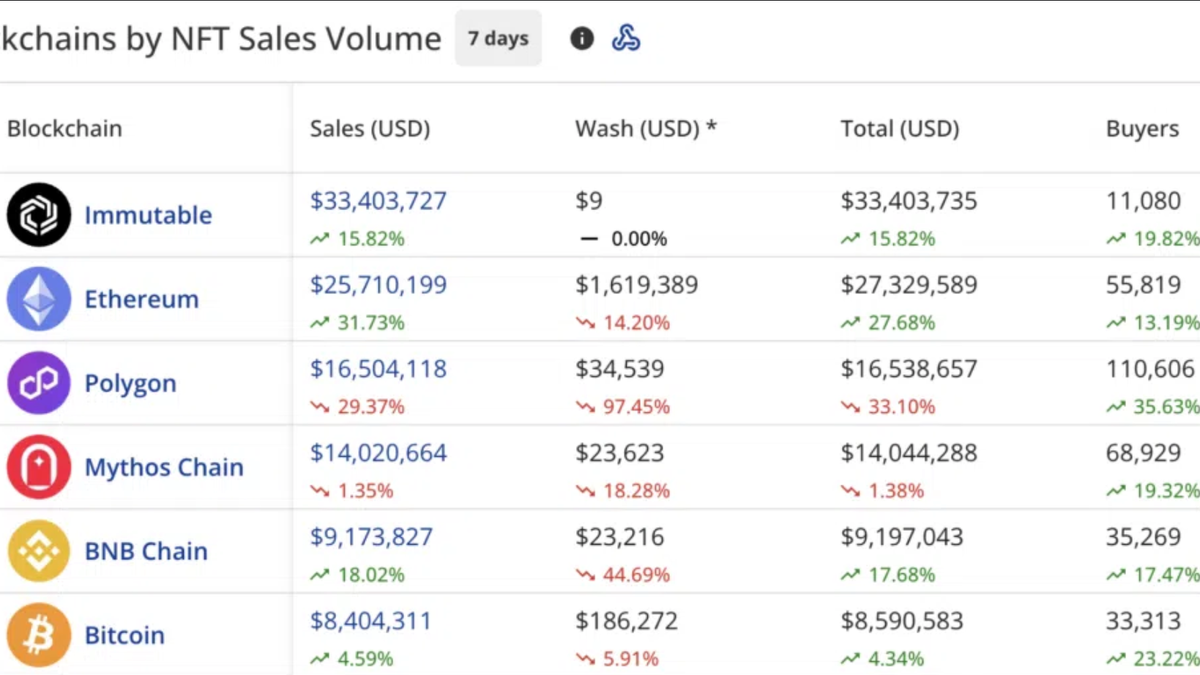Viewport: 1200px width, 675px height.
Task: Click Mythos Chain sales value $14,020,664
Action: (378, 453)
